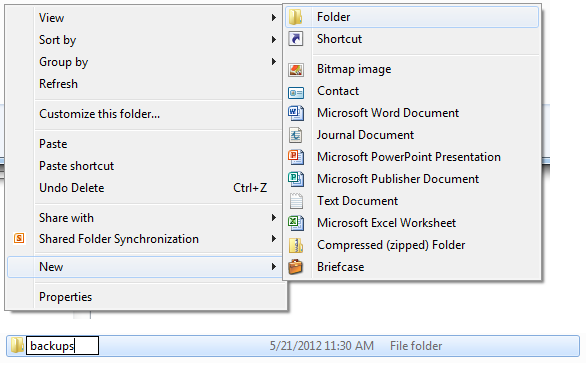Click the folder icon beside backups
Viewport: 587px width, 366px height.
[x=17, y=345]
